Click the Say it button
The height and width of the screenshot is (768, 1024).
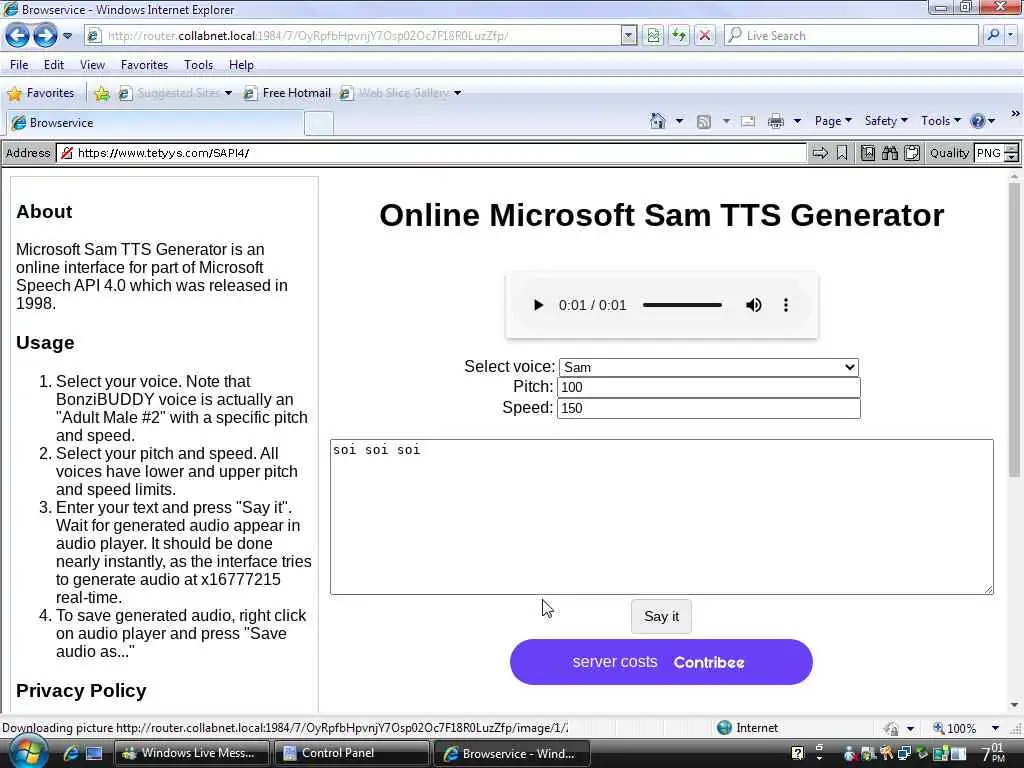tap(661, 616)
